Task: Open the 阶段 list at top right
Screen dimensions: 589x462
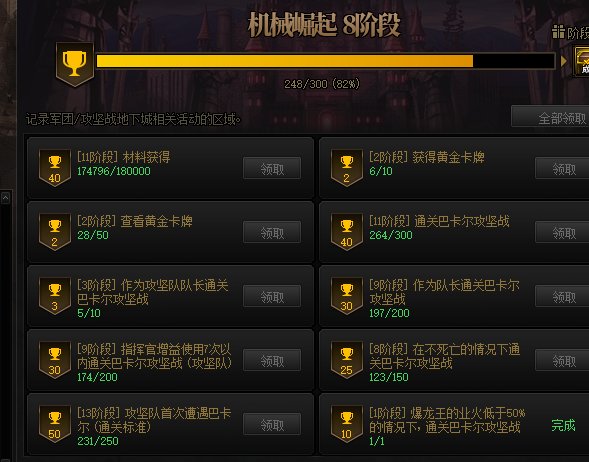Action: (571, 33)
